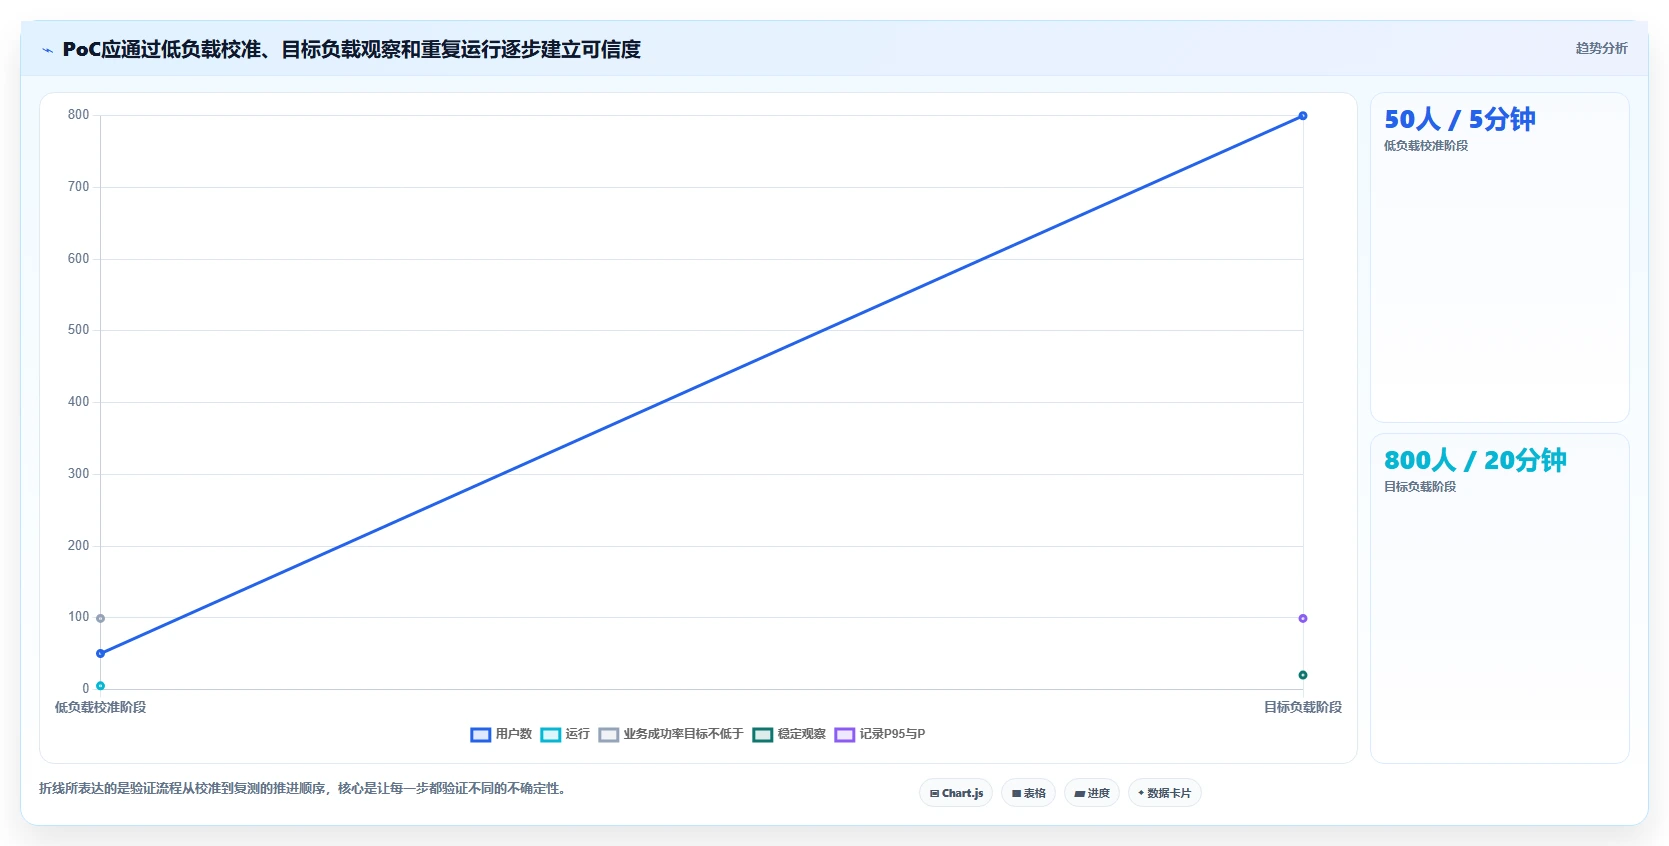The width and height of the screenshot is (1669, 846).
Task: Click the 50人 / 5分钟 card value
Action: (x=1460, y=119)
